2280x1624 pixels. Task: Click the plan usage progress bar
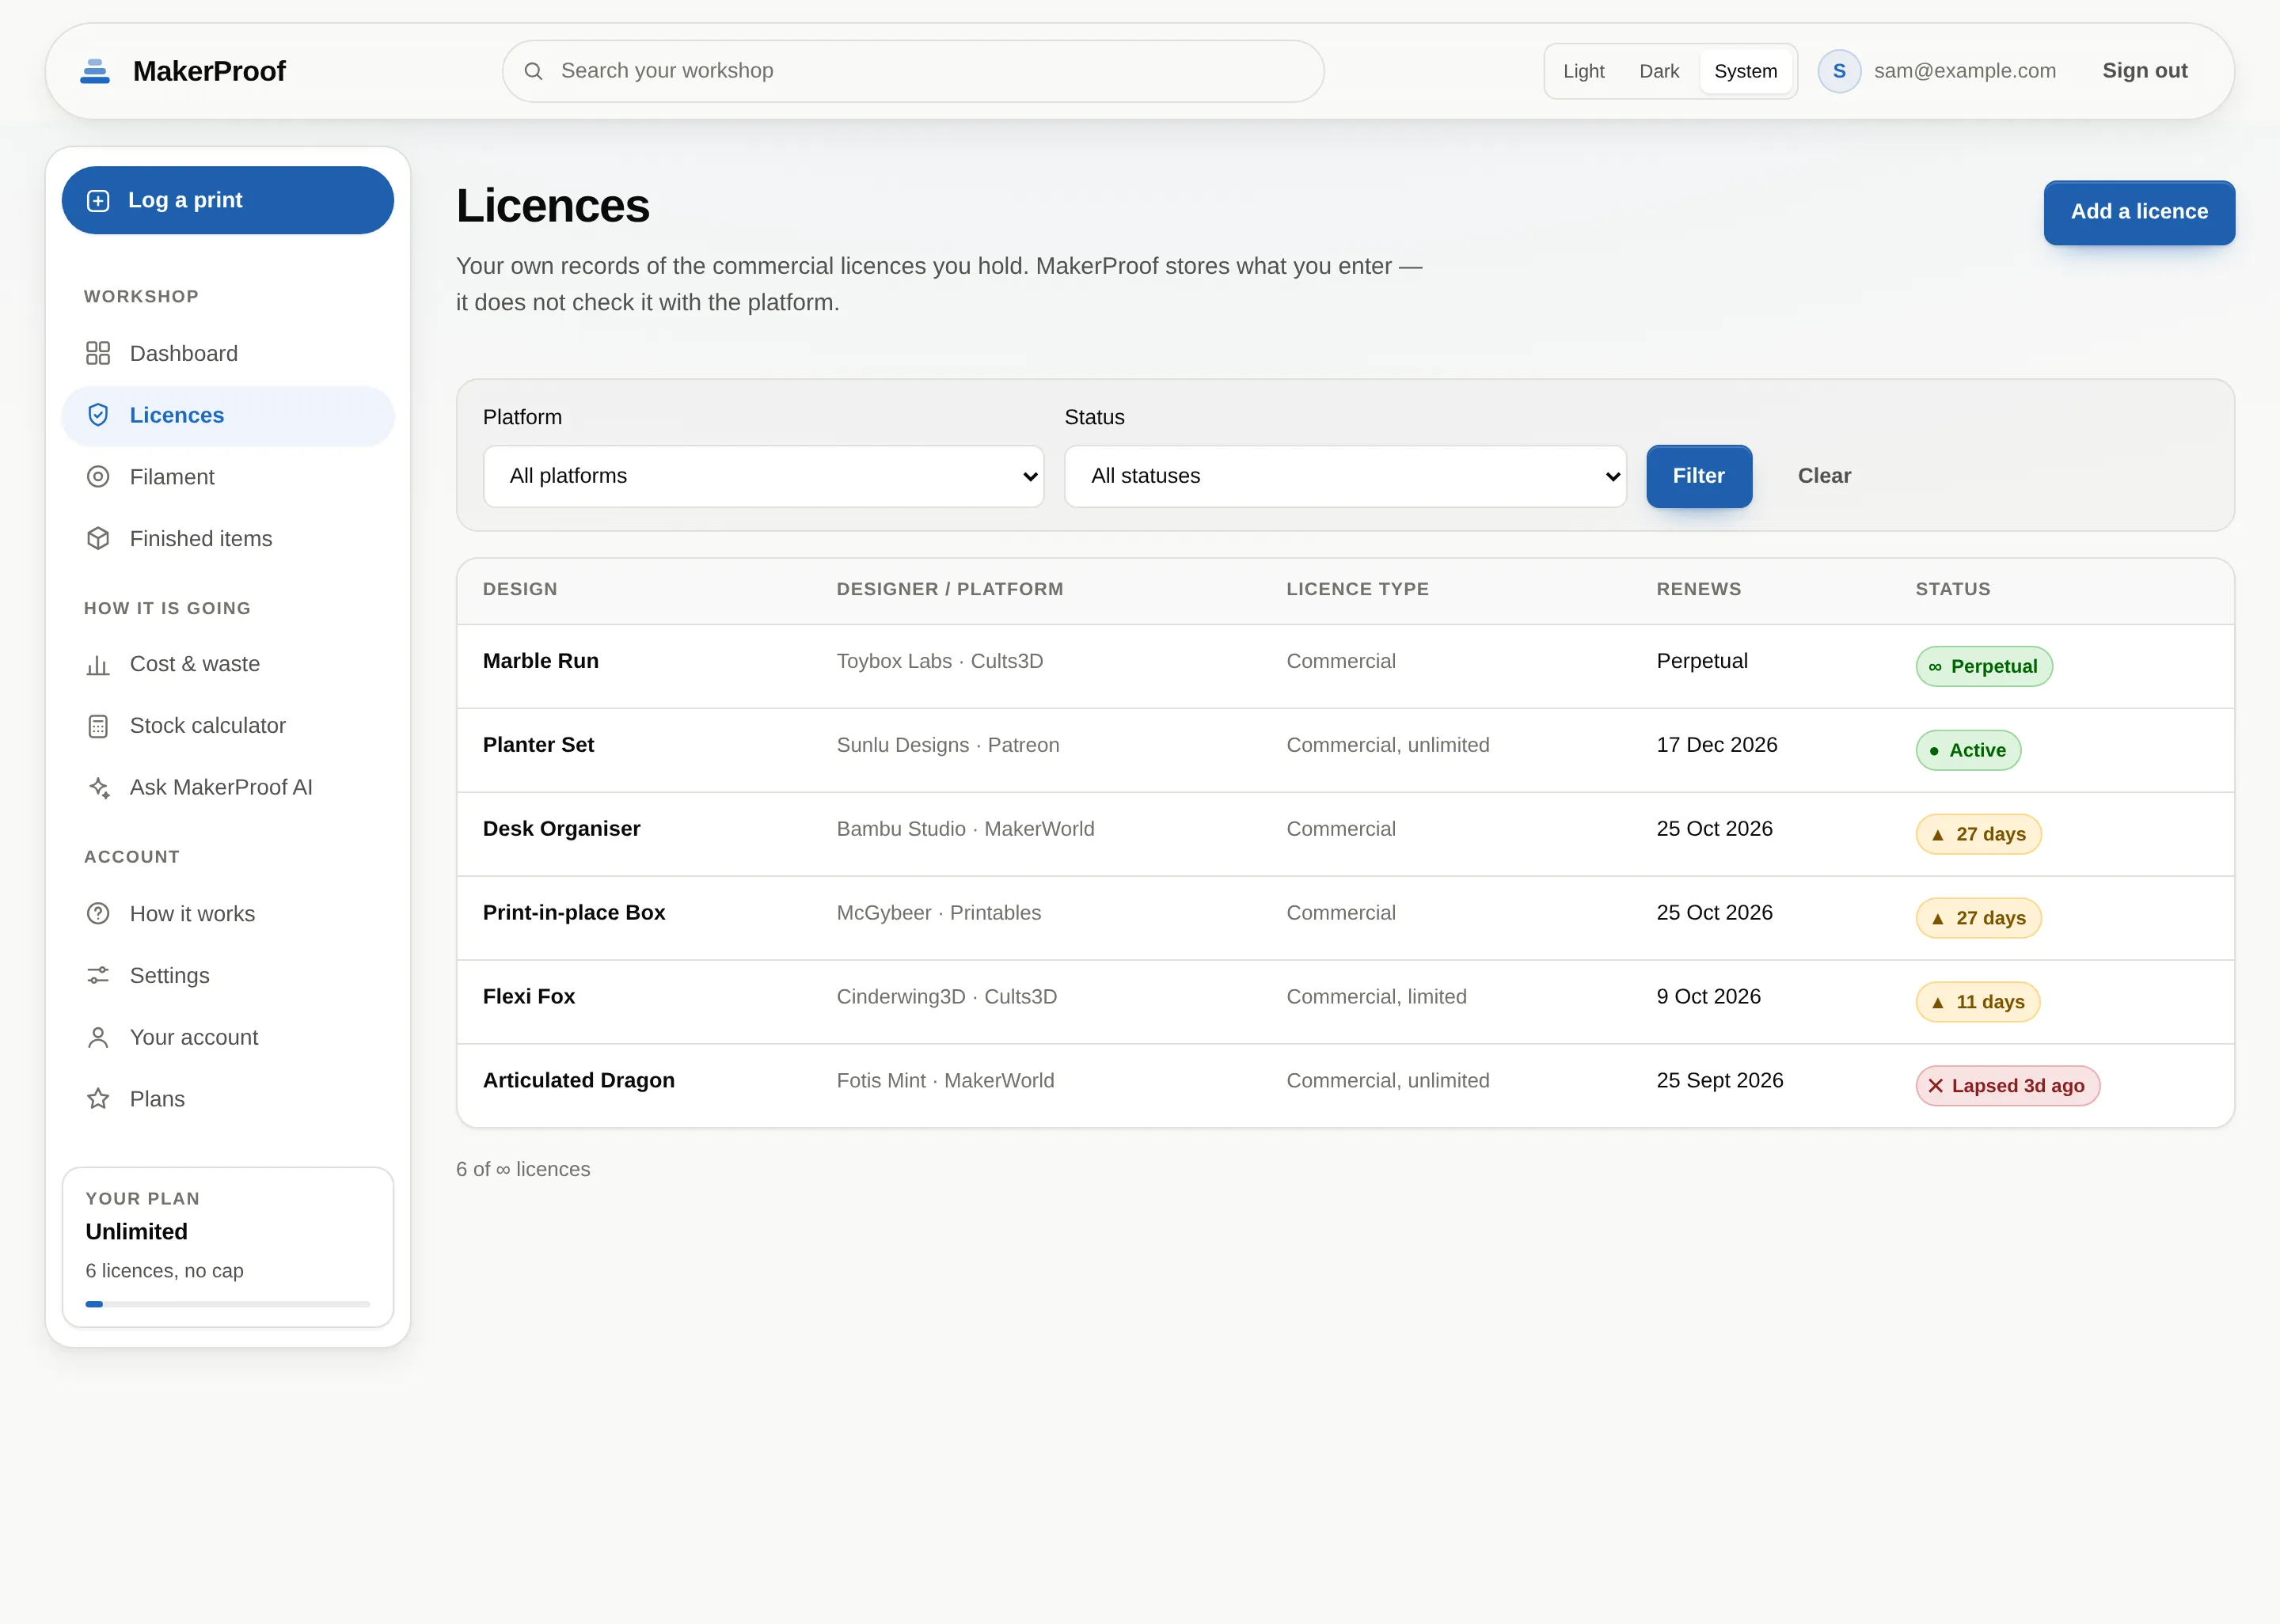(x=228, y=1304)
